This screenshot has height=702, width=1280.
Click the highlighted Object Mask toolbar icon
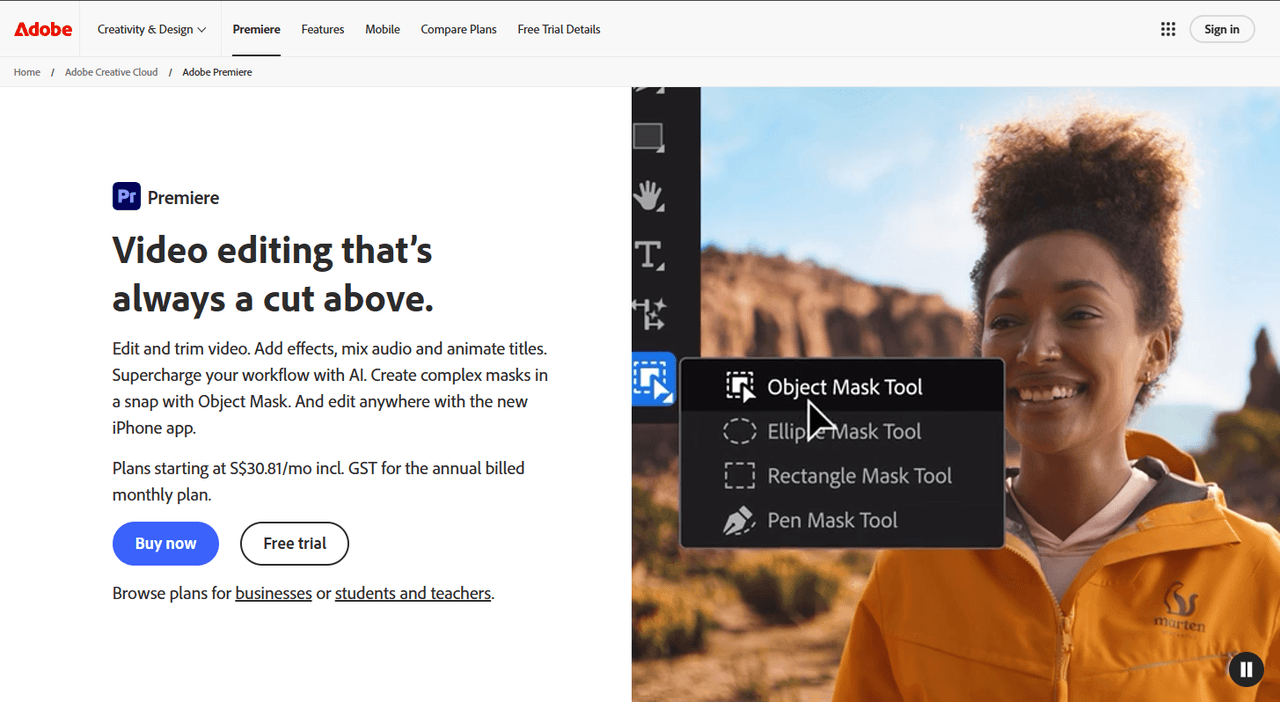pos(655,380)
